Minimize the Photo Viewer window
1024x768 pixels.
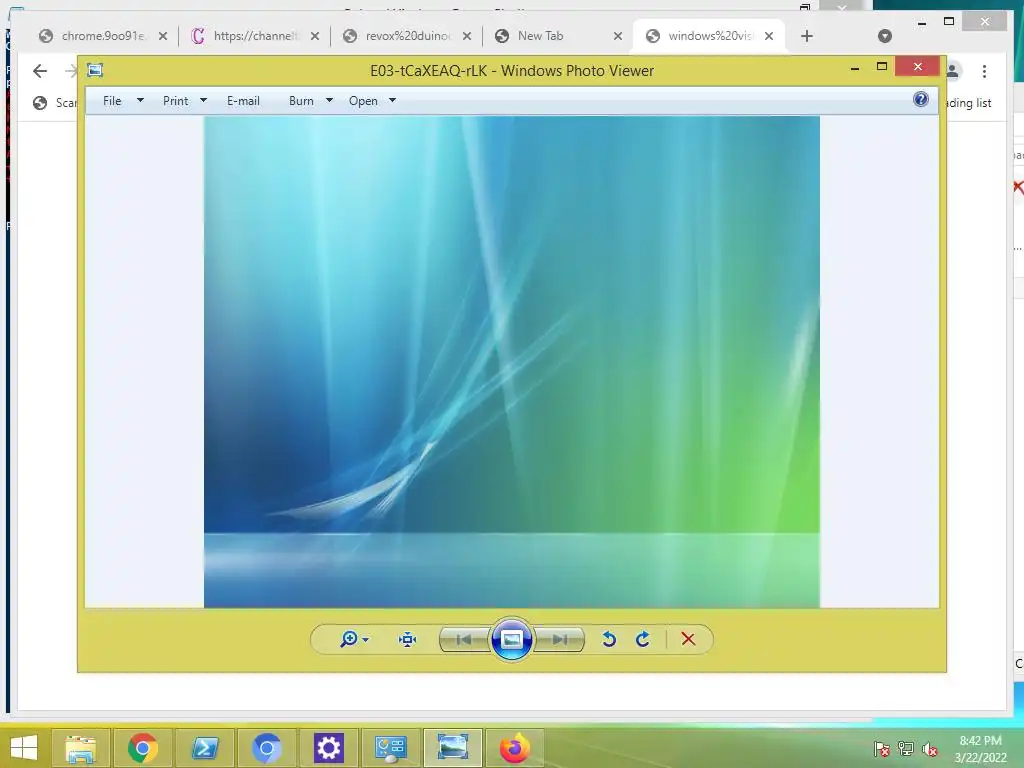click(x=855, y=67)
